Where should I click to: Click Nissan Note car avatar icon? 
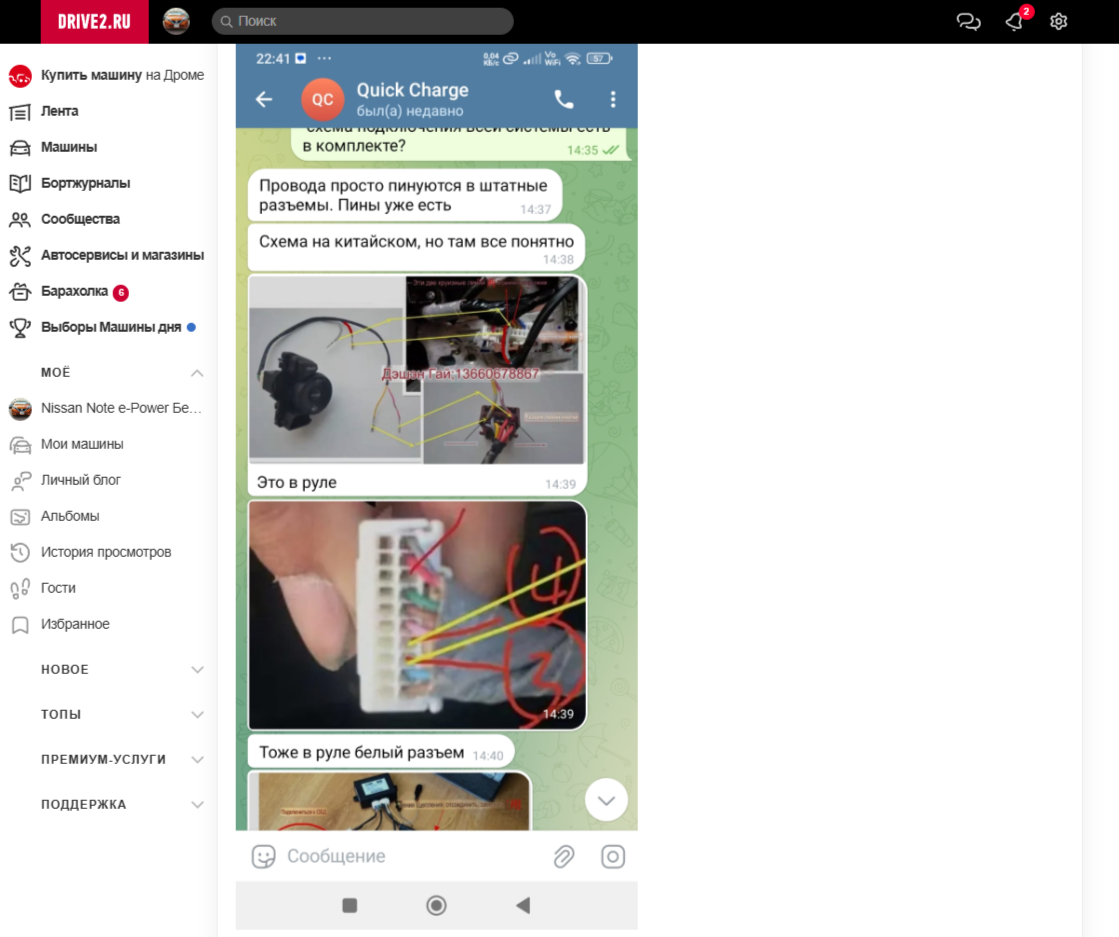(20, 408)
